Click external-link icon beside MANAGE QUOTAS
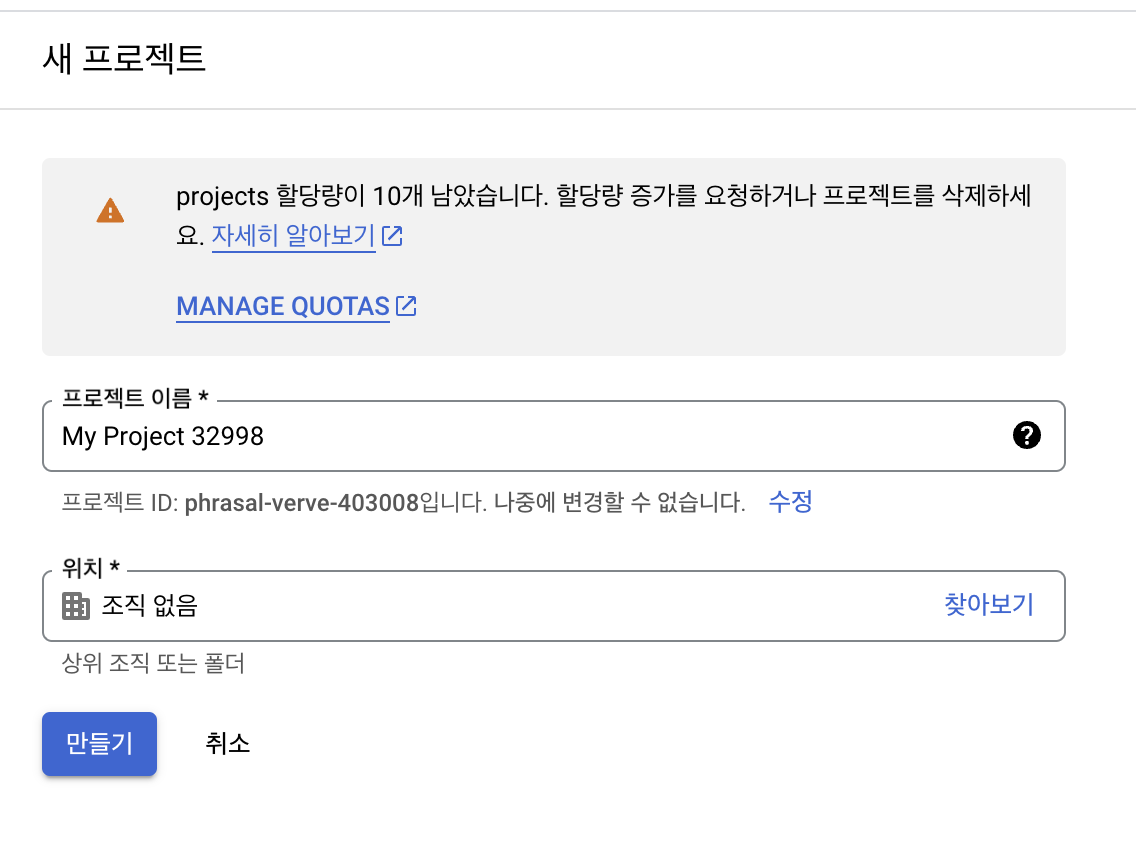The width and height of the screenshot is (1136, 856). [x=406, y=306]
